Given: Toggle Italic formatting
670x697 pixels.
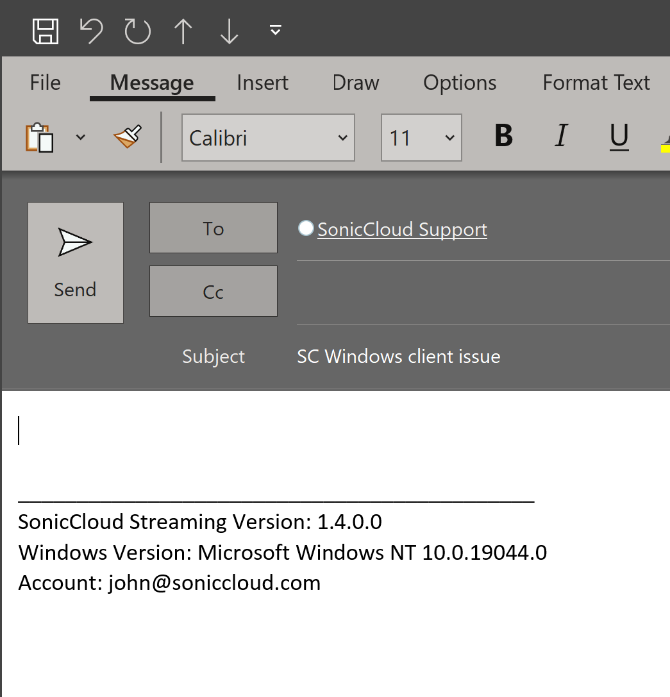Looking at the screenshot, I should click(x=561, y=137).
